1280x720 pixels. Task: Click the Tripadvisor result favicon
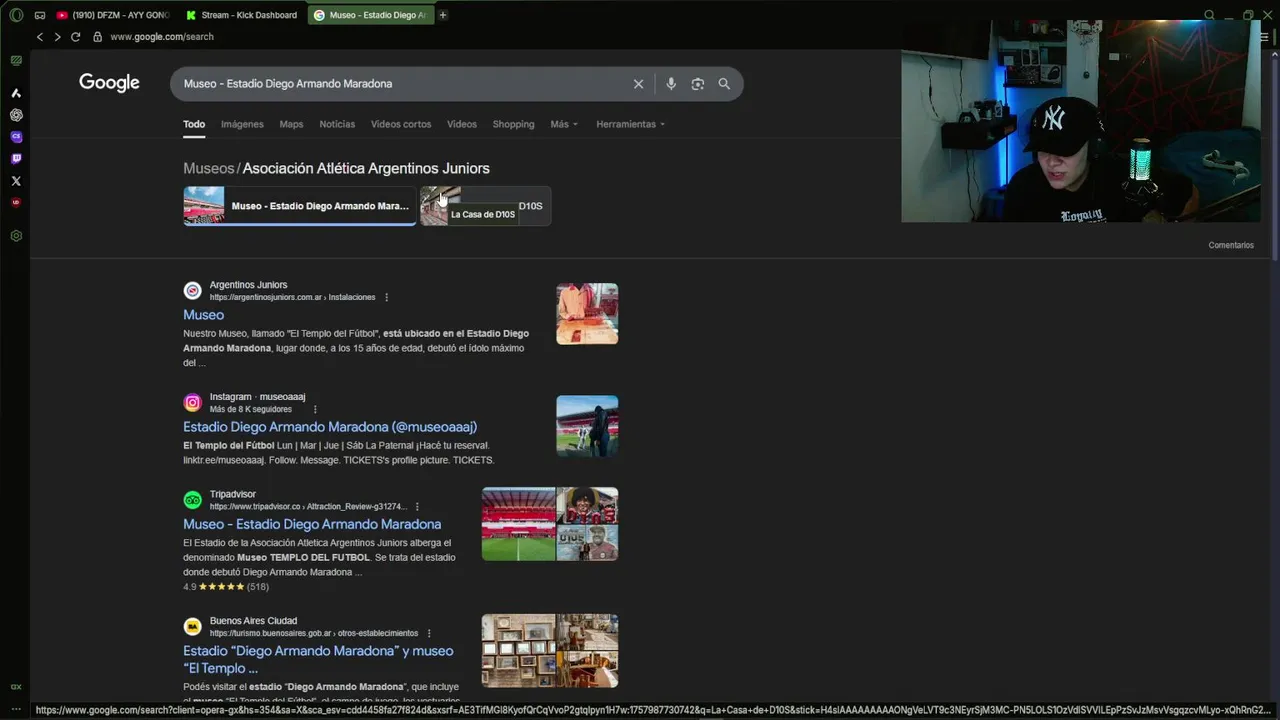[x=192, y=500]
